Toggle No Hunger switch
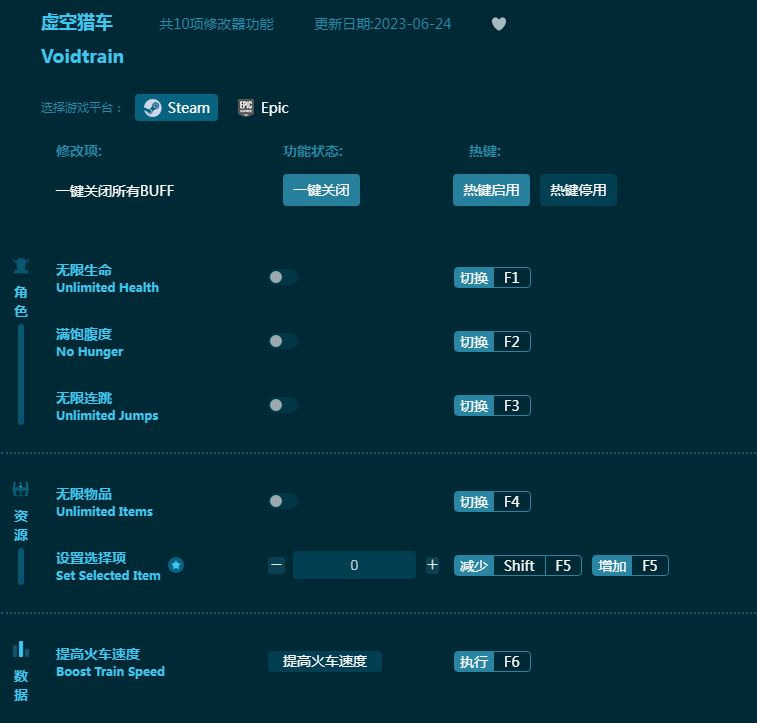Image resolution: width=757 pixels, height=723 pixels. 283,341
